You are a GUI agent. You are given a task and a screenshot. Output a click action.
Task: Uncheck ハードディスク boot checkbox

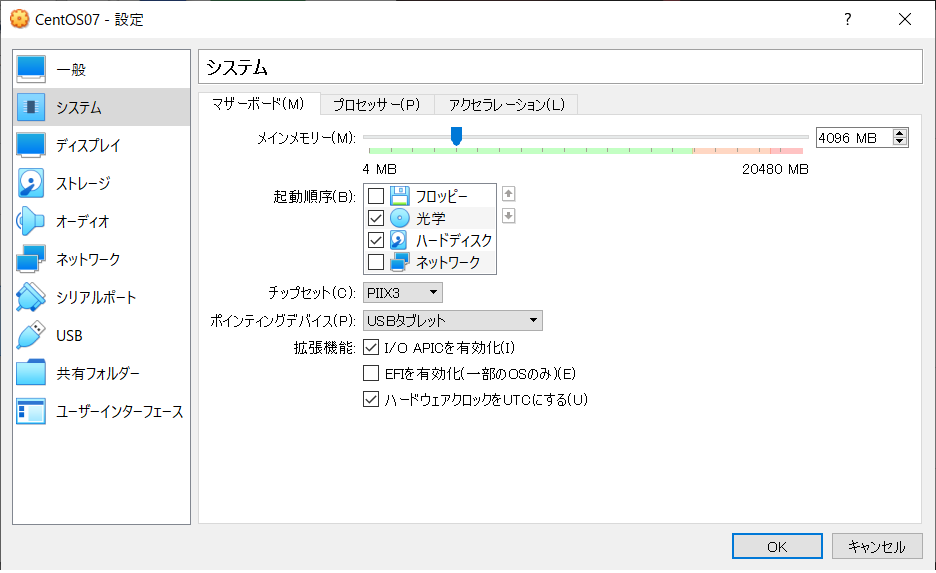click(x=376, y=240)
